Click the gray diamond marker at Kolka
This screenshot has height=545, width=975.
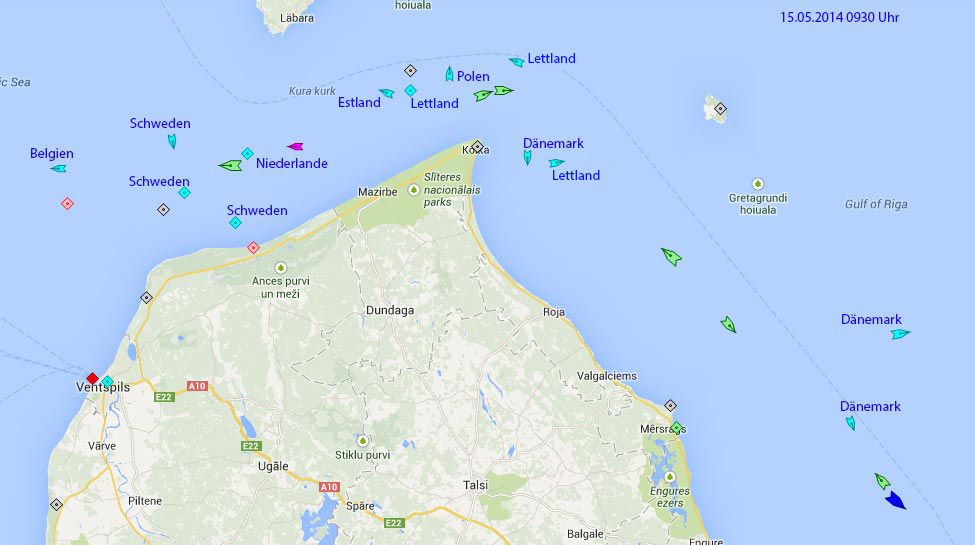pyautogui.click(x=478, y=146)
